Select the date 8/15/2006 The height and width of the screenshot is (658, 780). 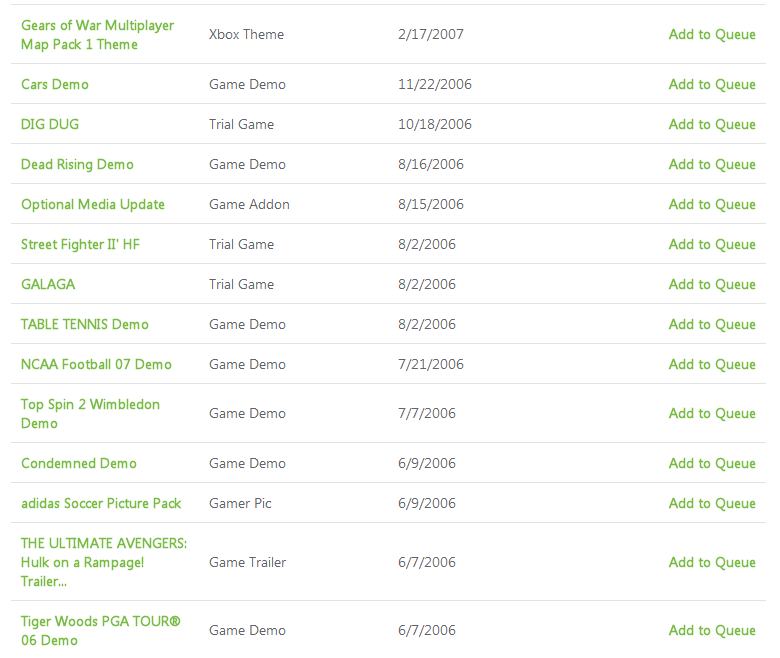coord(431,204)
